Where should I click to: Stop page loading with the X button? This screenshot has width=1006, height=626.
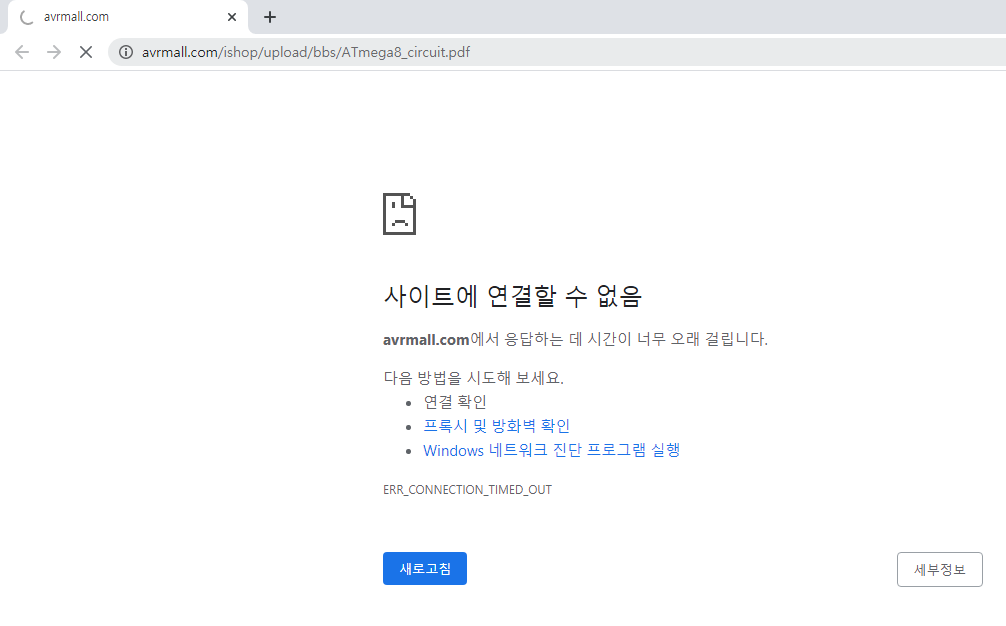(86, 52)
